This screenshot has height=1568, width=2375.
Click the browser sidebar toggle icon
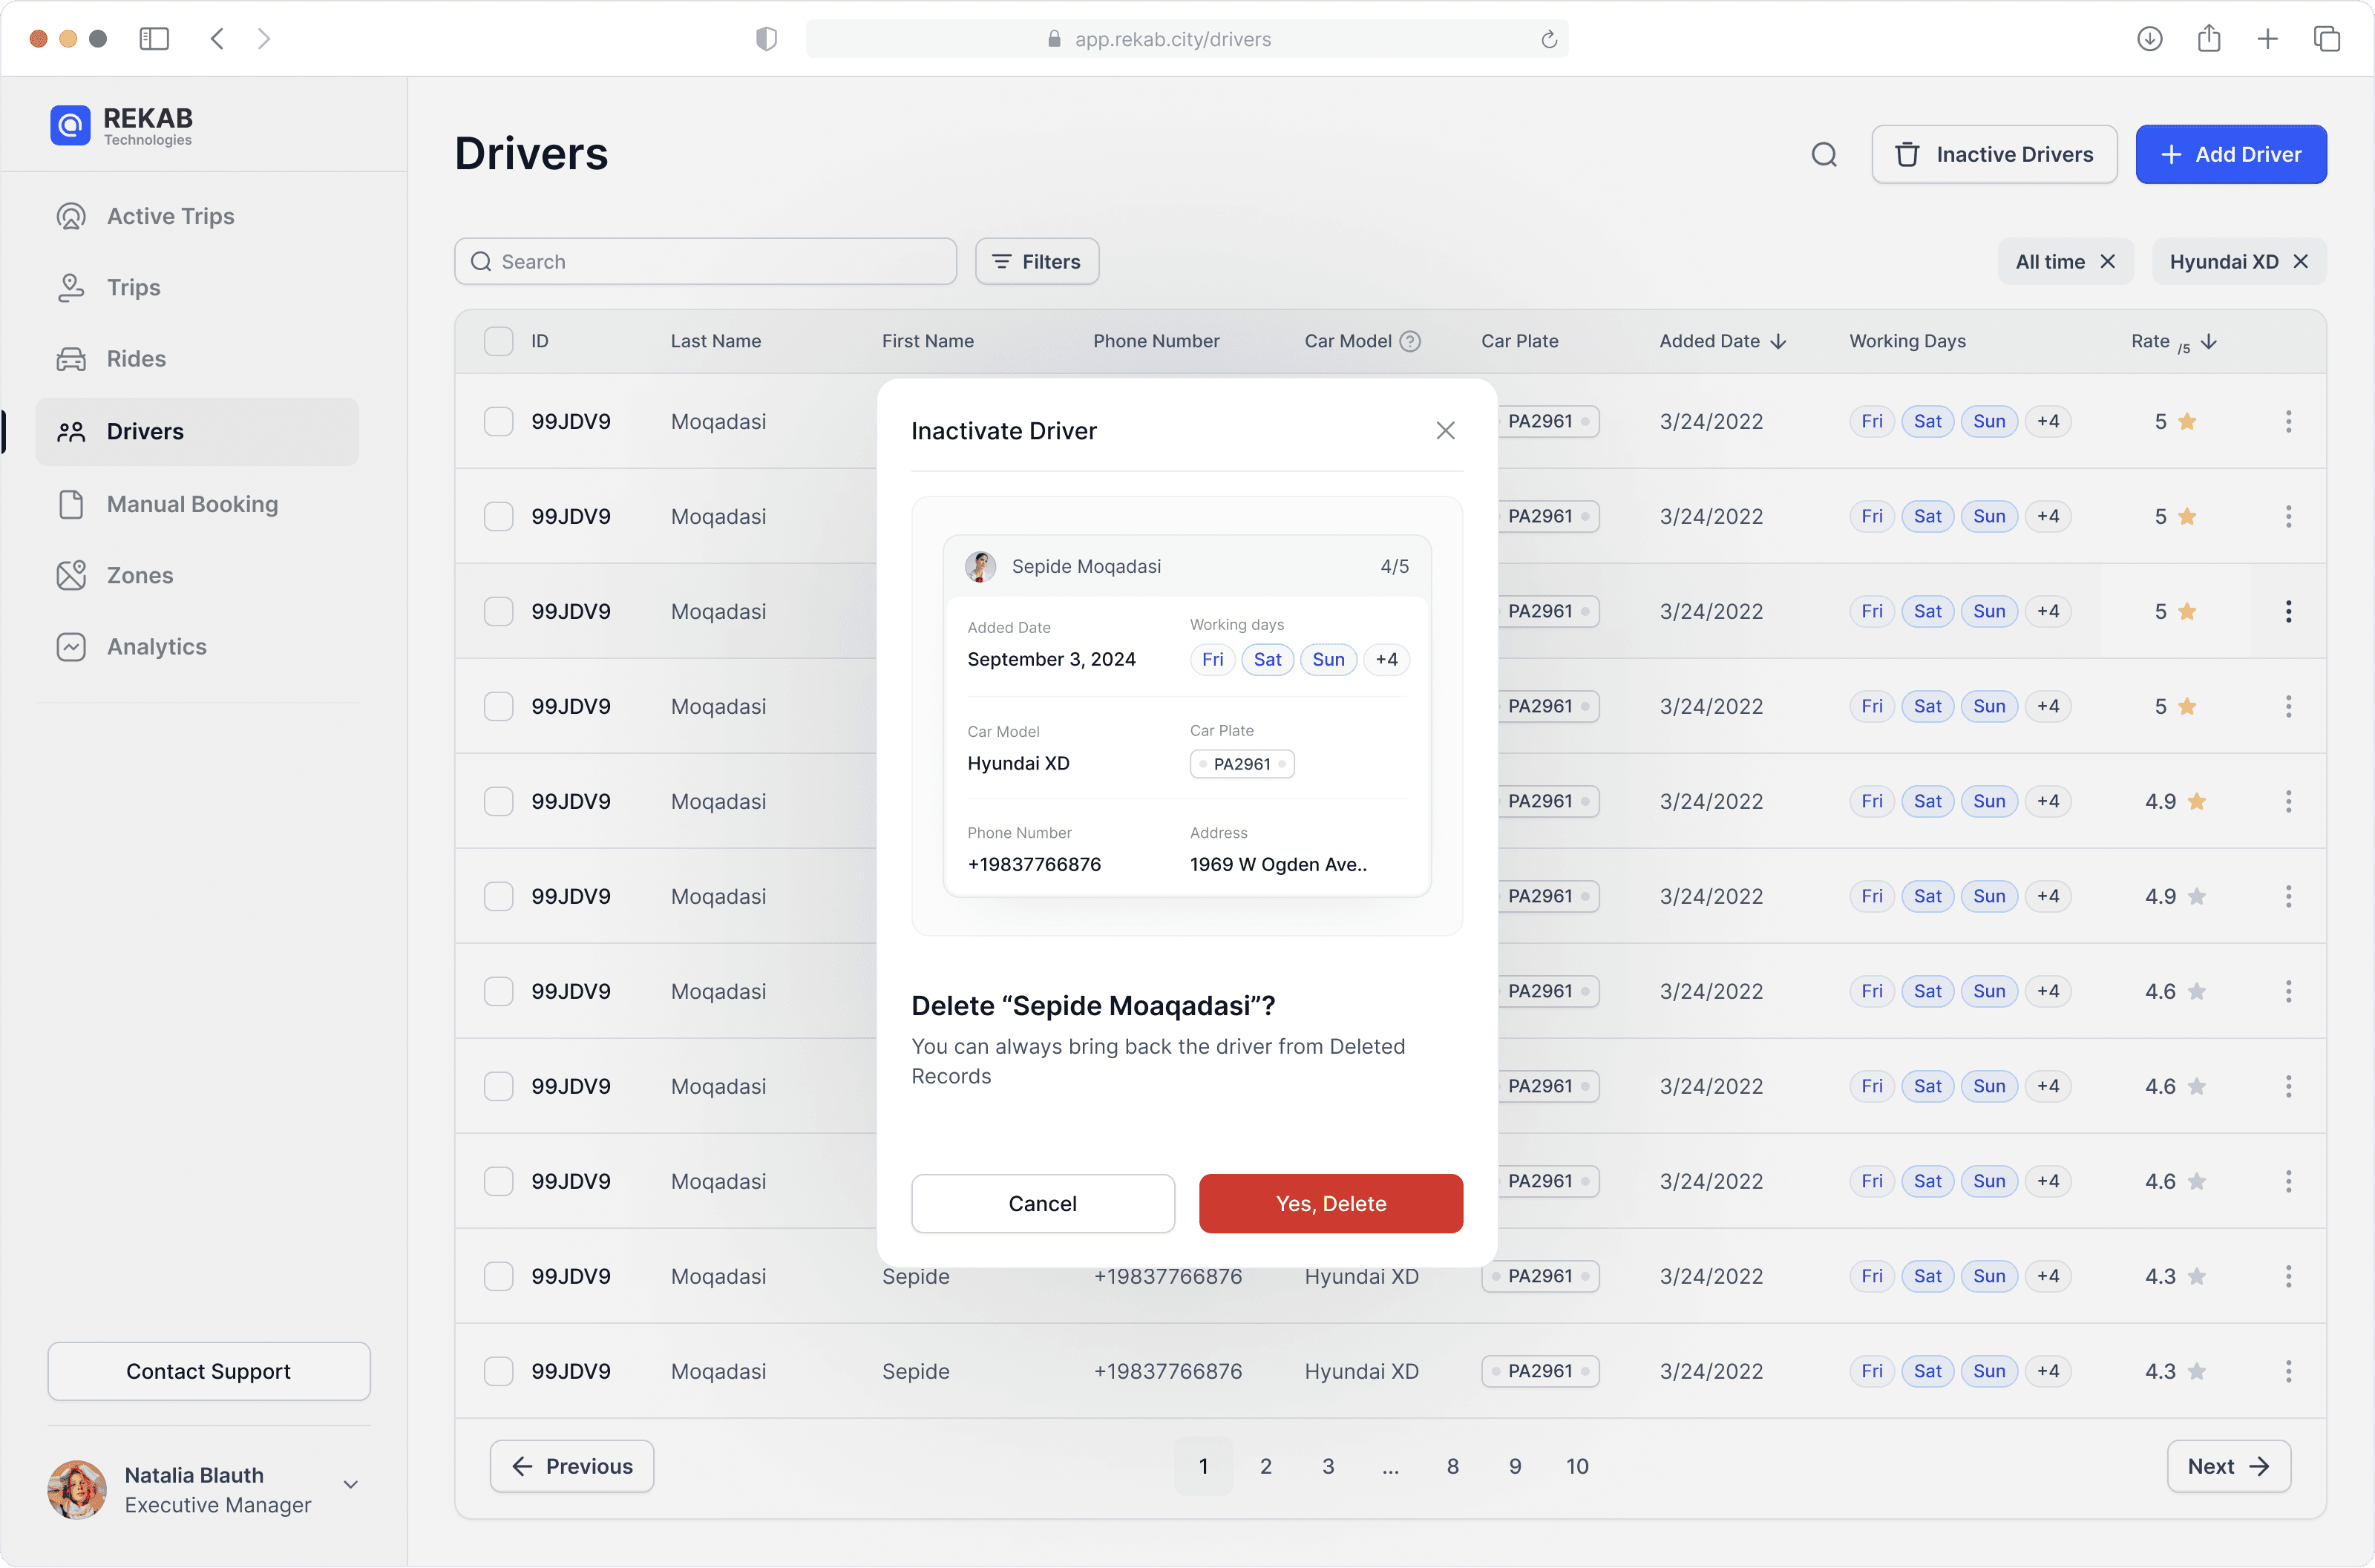pyautogui.click(x=154, y=39)
